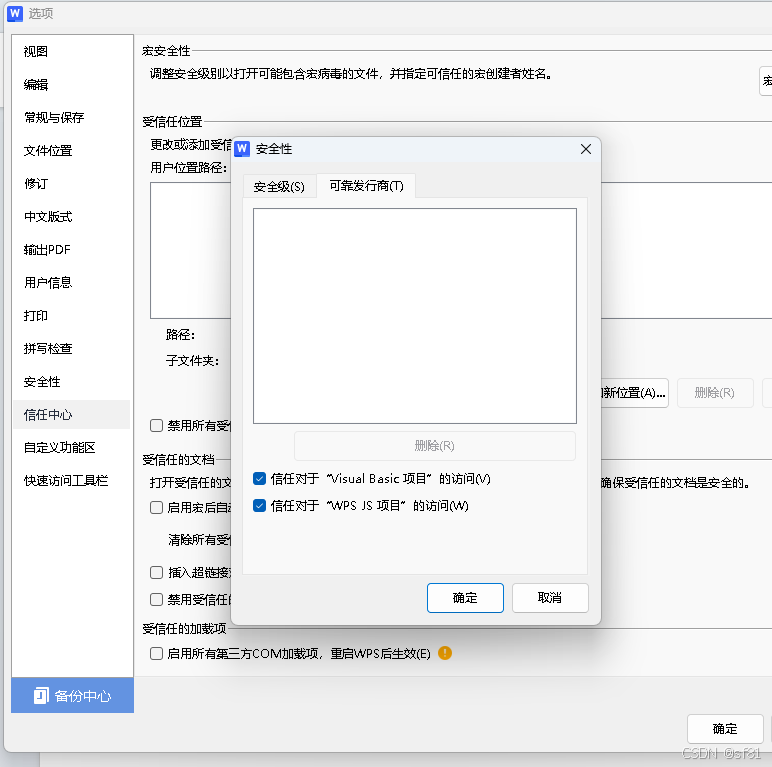Open 快速访问工具栏 settings

(71, 480)
